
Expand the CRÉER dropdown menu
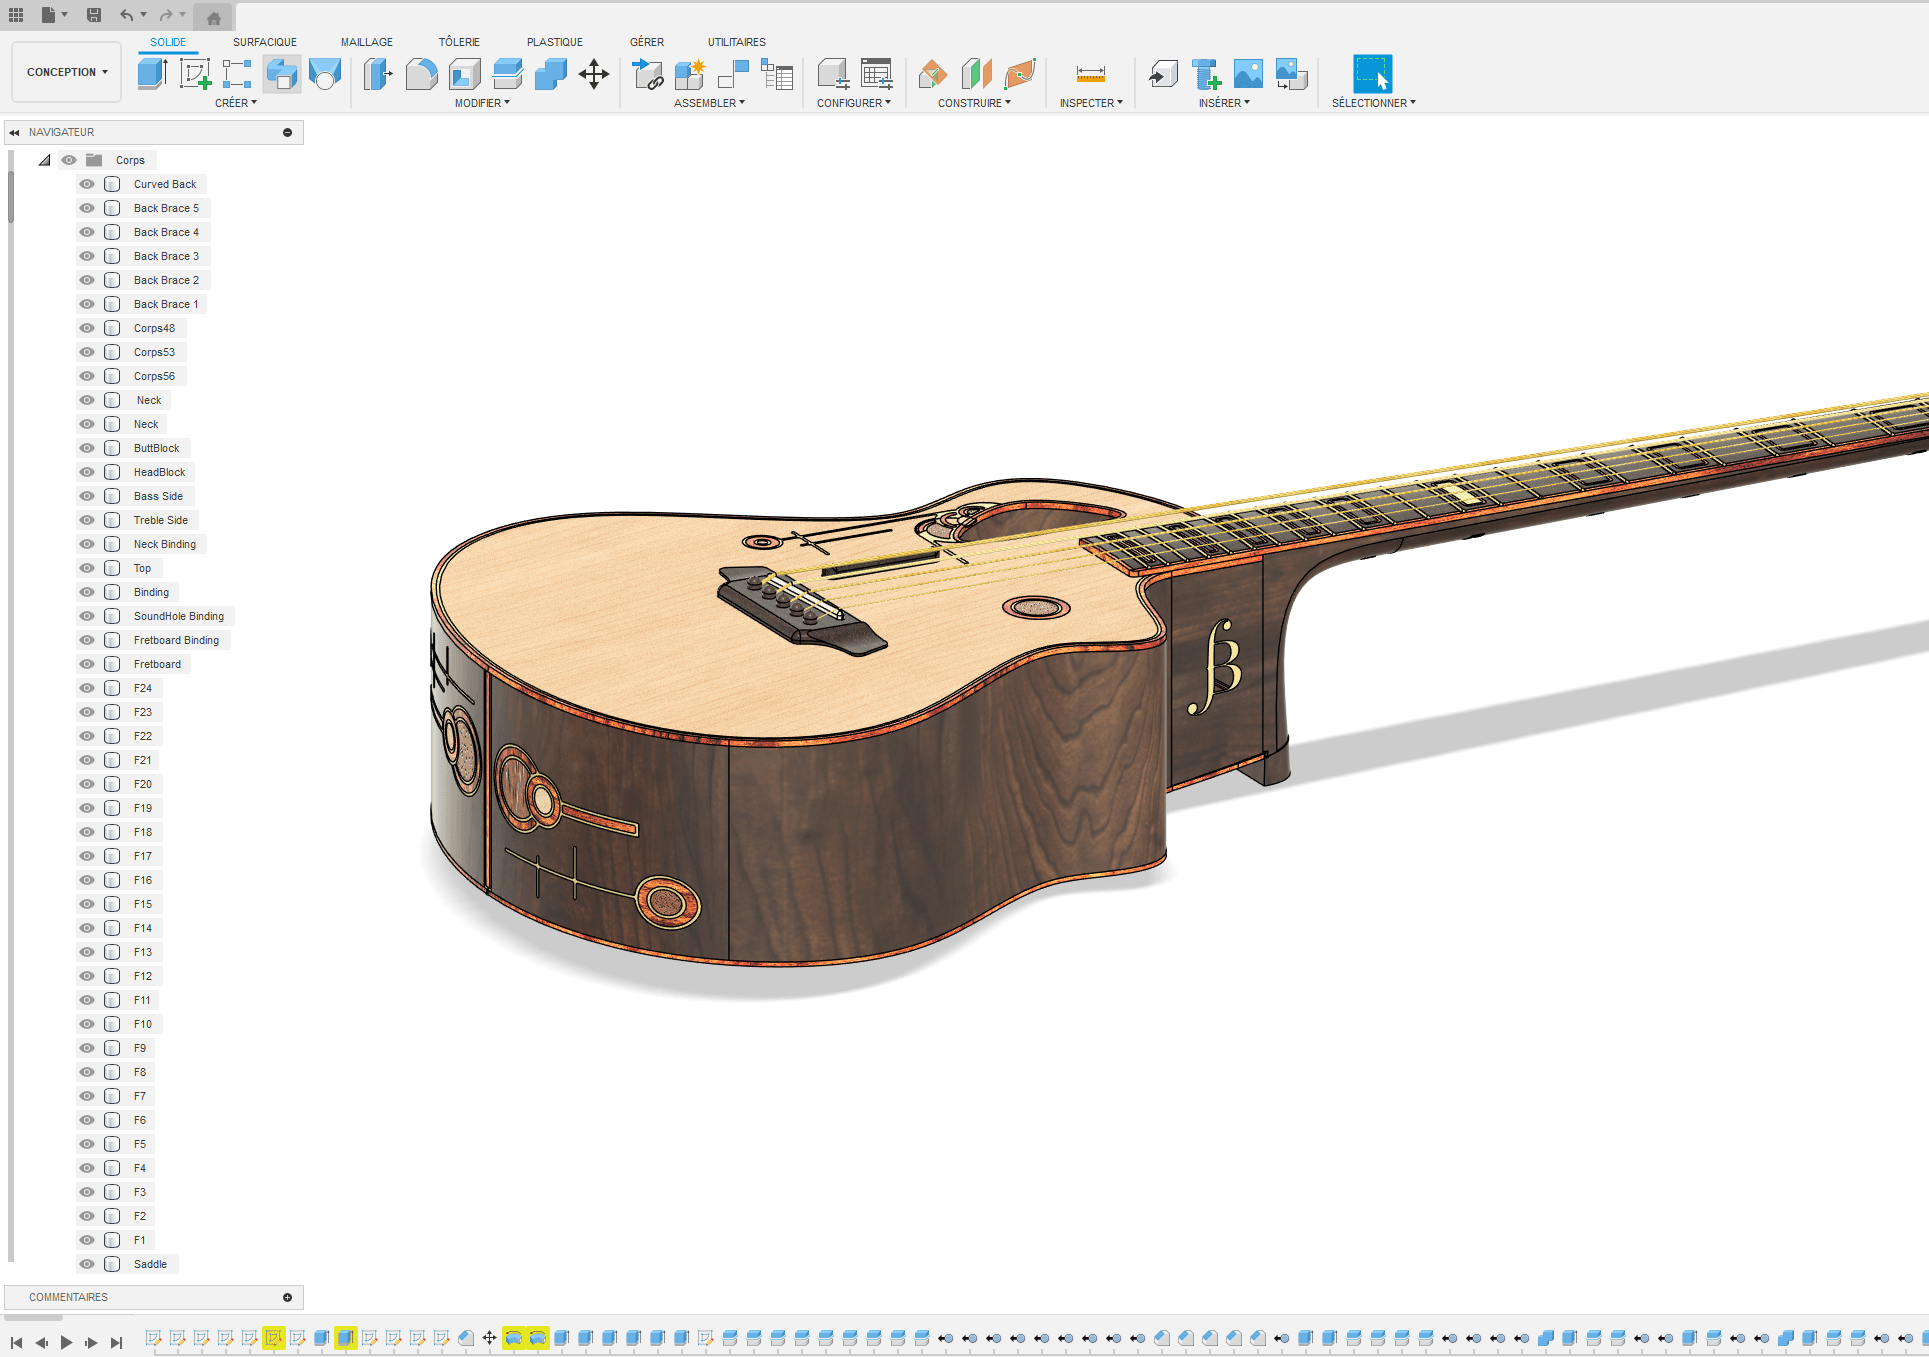pyautogui.click(x=236, y=102)
